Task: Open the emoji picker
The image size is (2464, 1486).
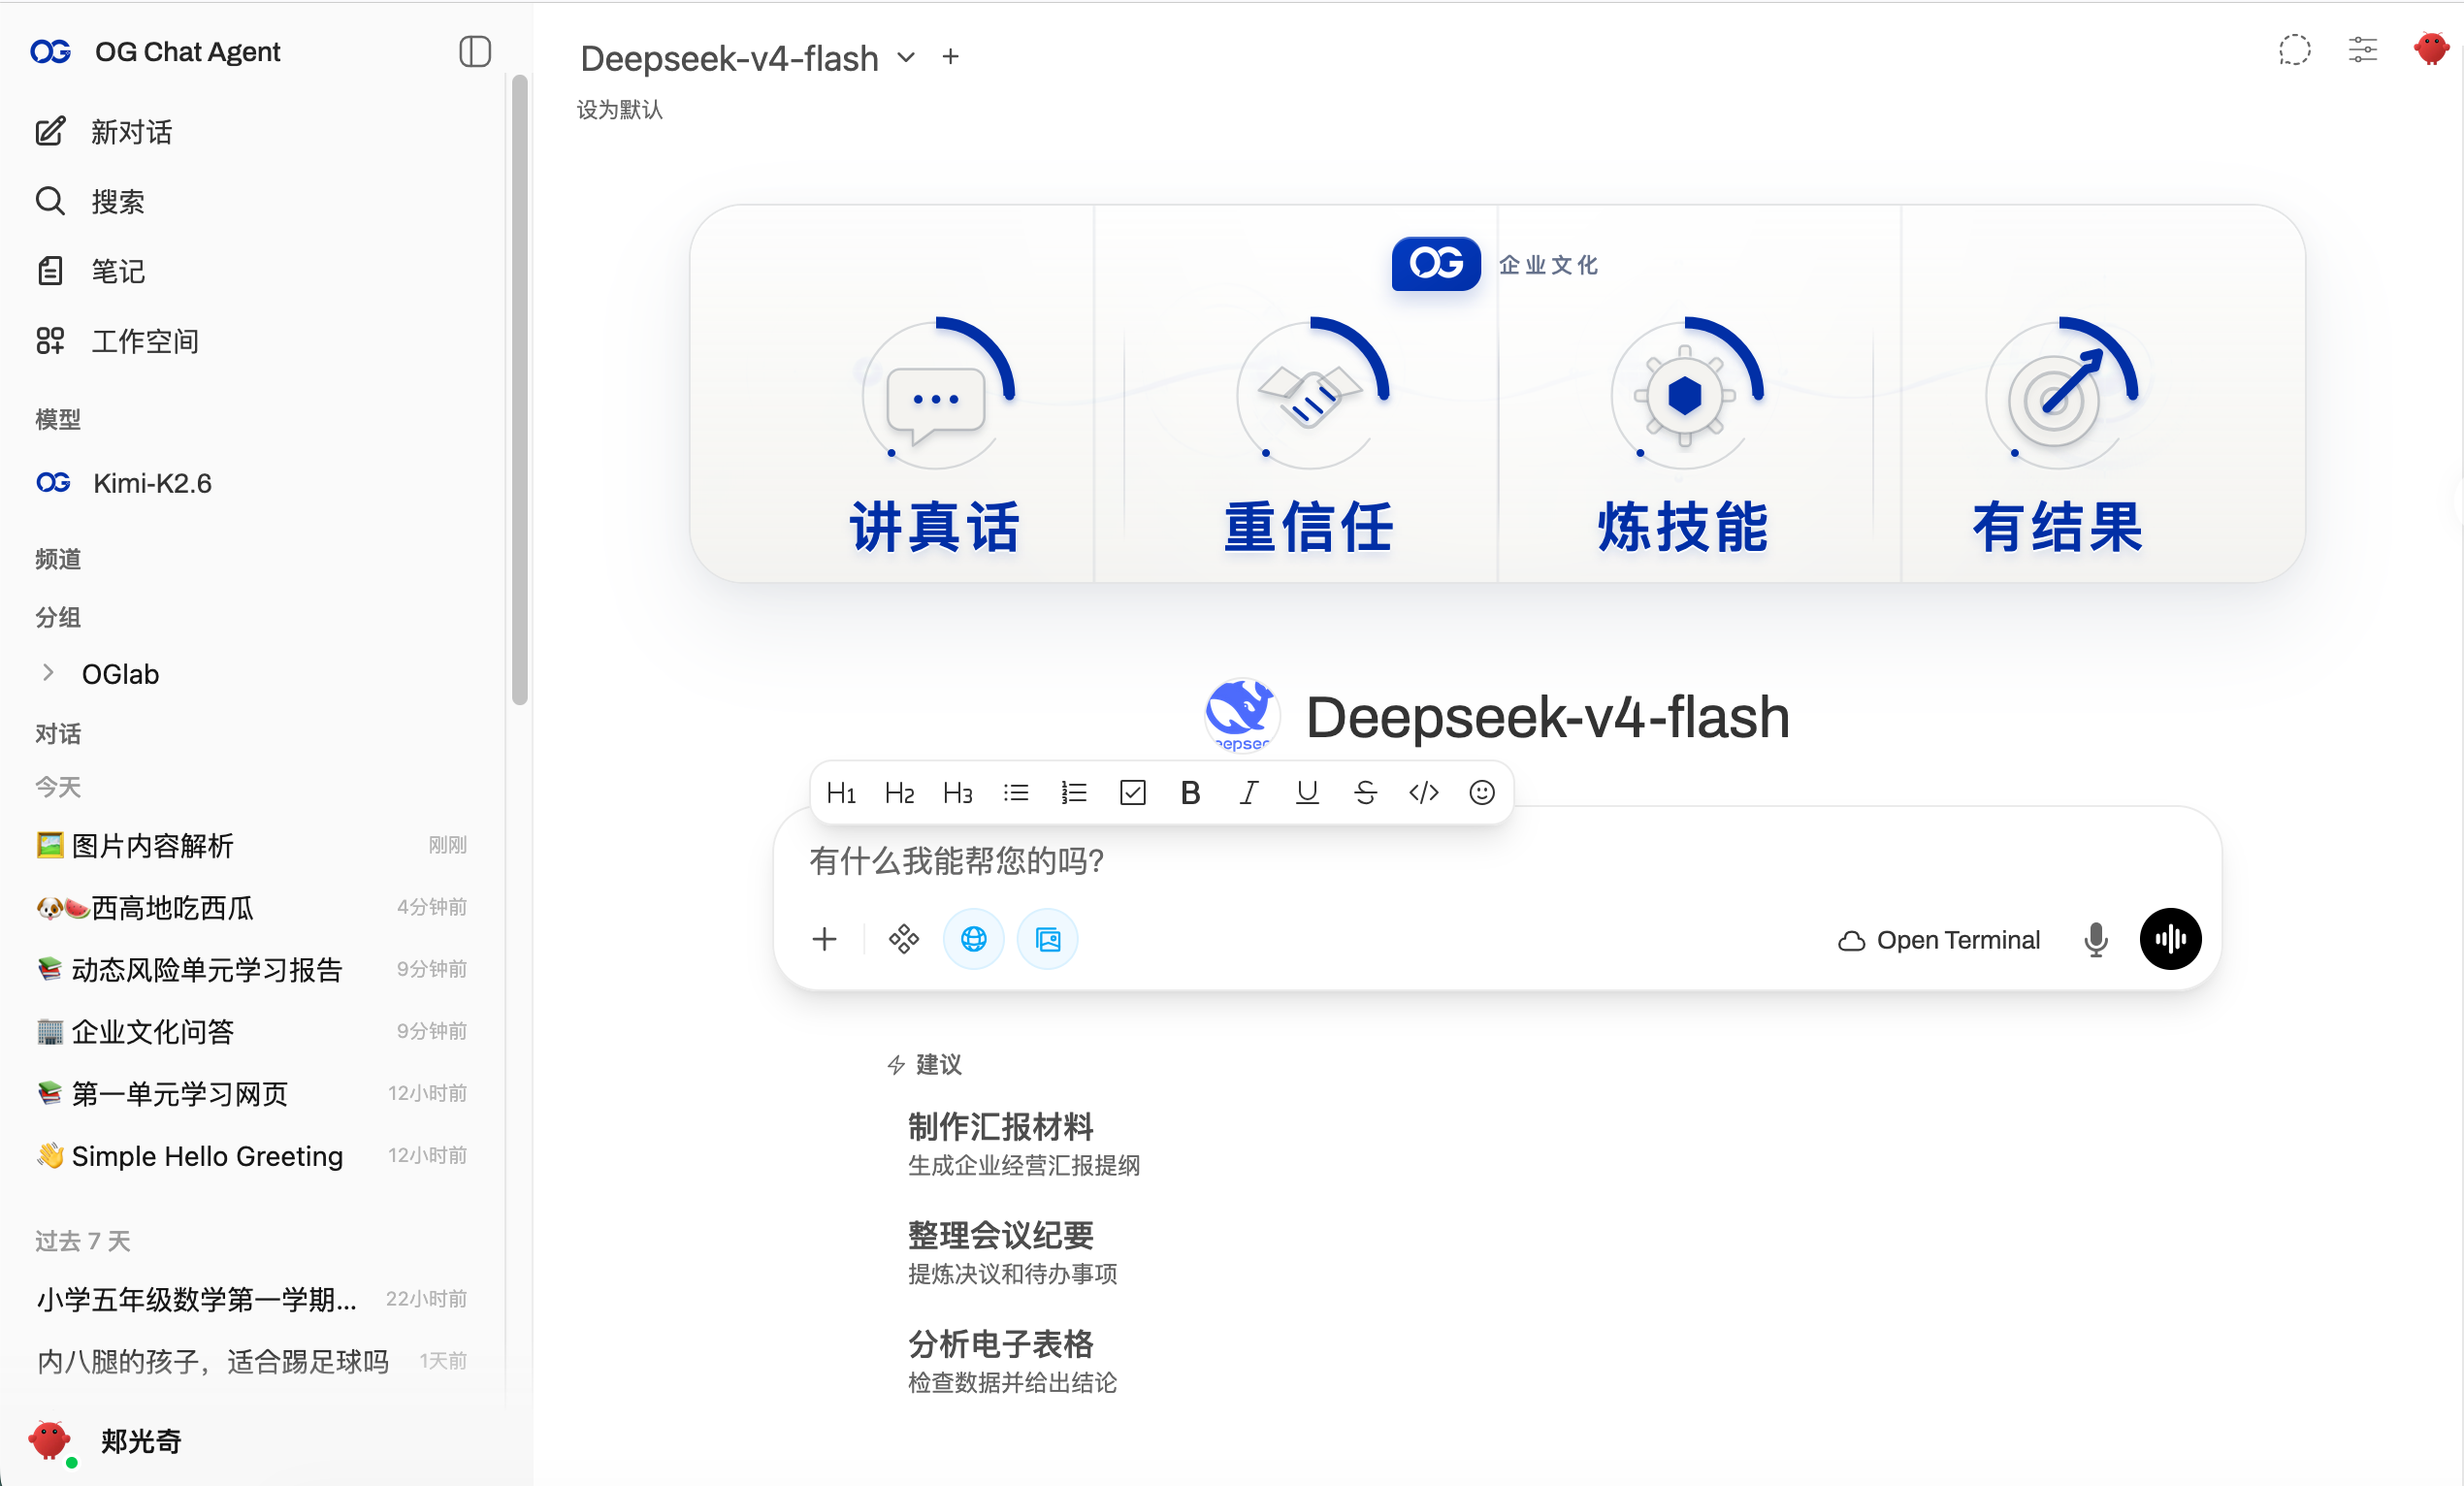Action: click(x=1482, y=793)
